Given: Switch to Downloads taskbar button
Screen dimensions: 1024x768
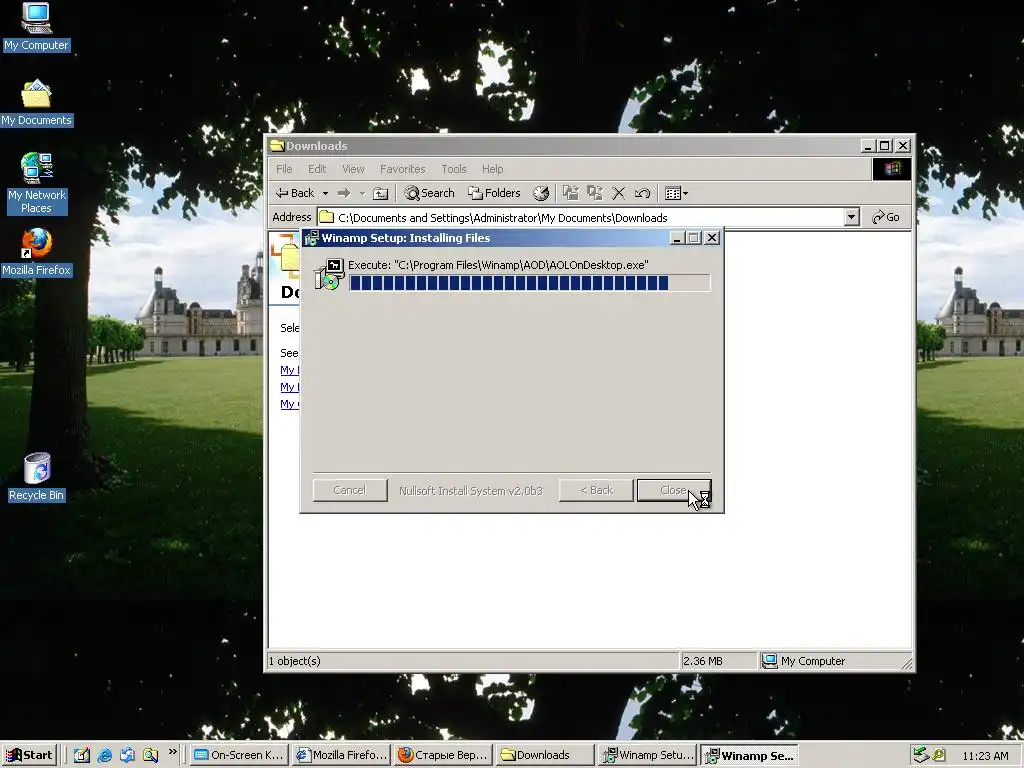Looking at the screenshot, I should tap(545, 756).
